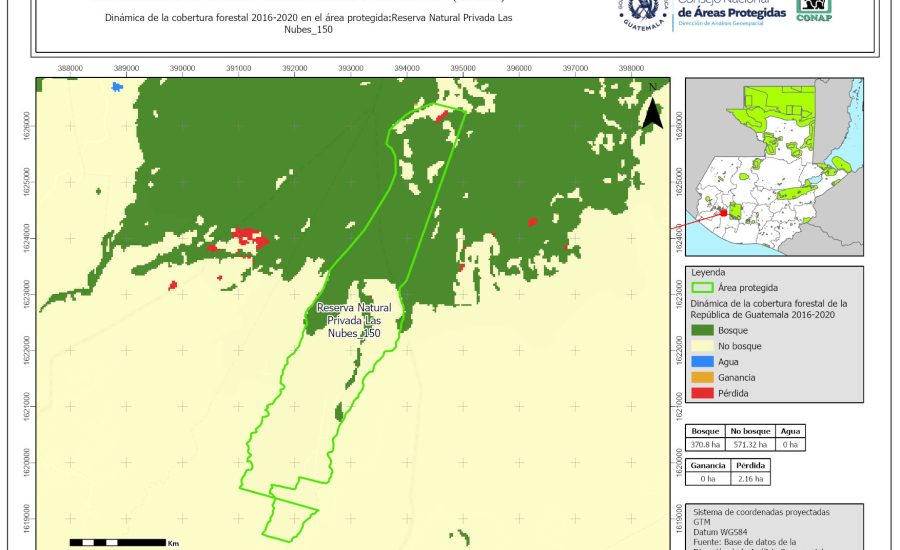Screen dimensions: 900x550
Task: Select the Agua blue legend swatch
Action: pos(702,361)
